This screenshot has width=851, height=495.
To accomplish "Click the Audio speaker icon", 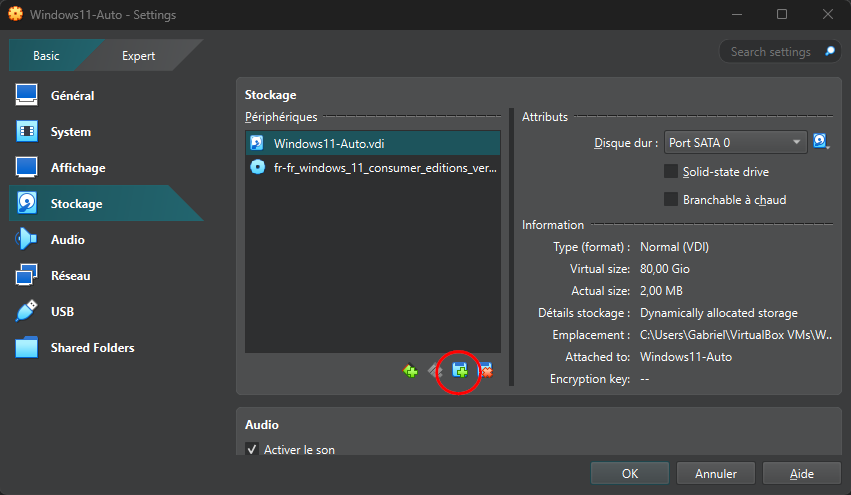I will click(27, 239).
